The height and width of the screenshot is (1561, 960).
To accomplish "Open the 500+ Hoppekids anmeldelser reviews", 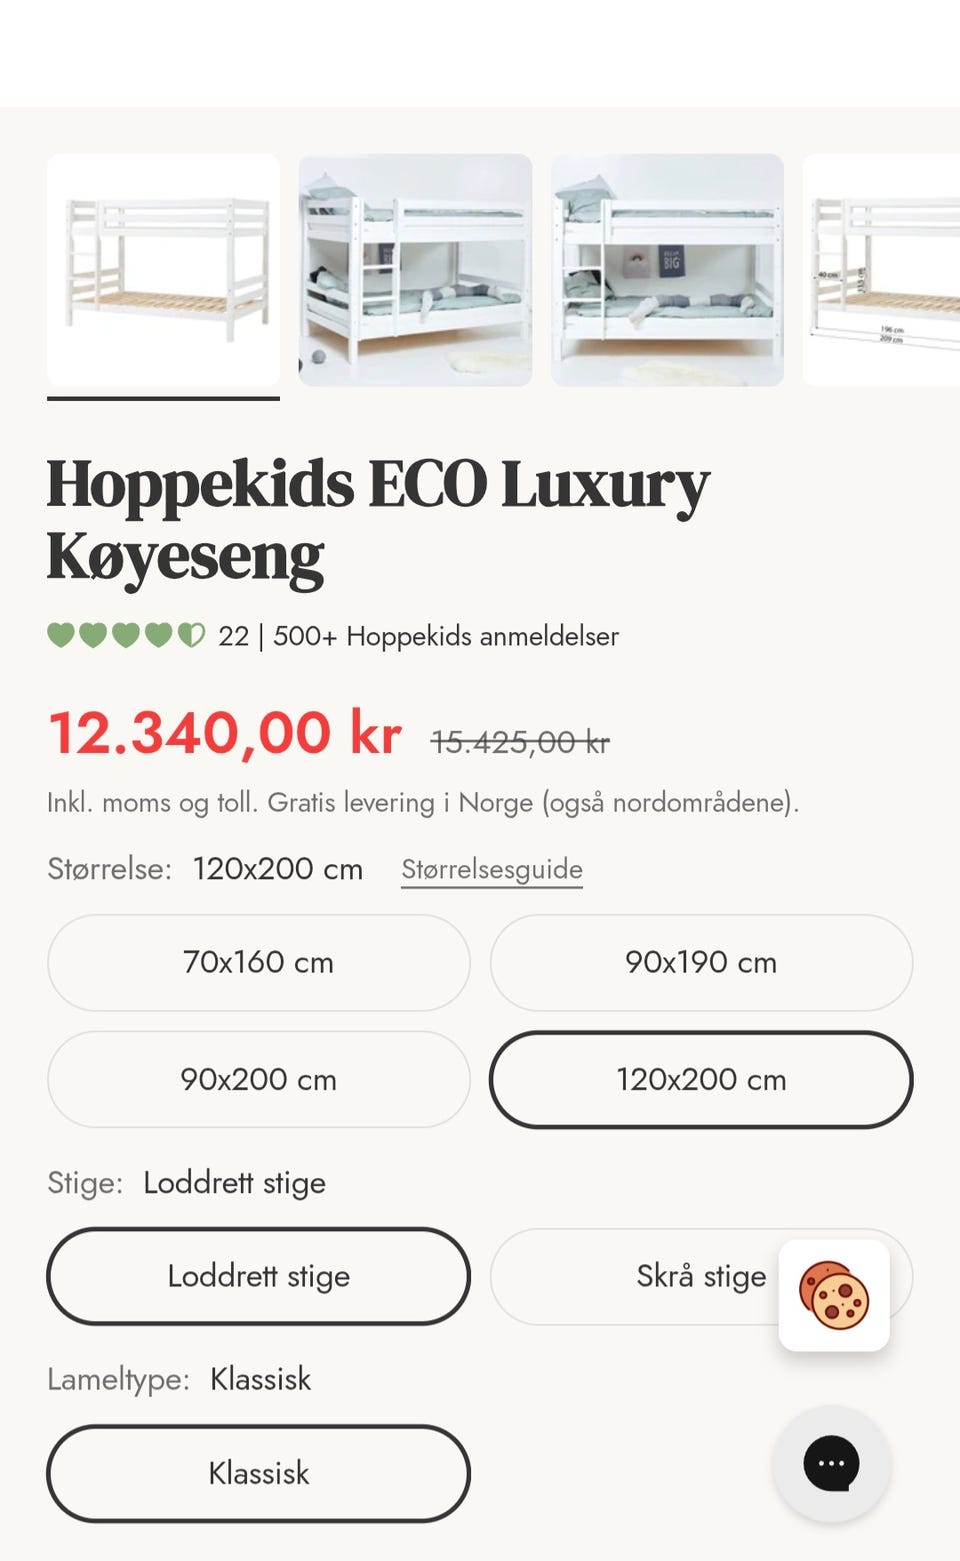I will point(446,636).
